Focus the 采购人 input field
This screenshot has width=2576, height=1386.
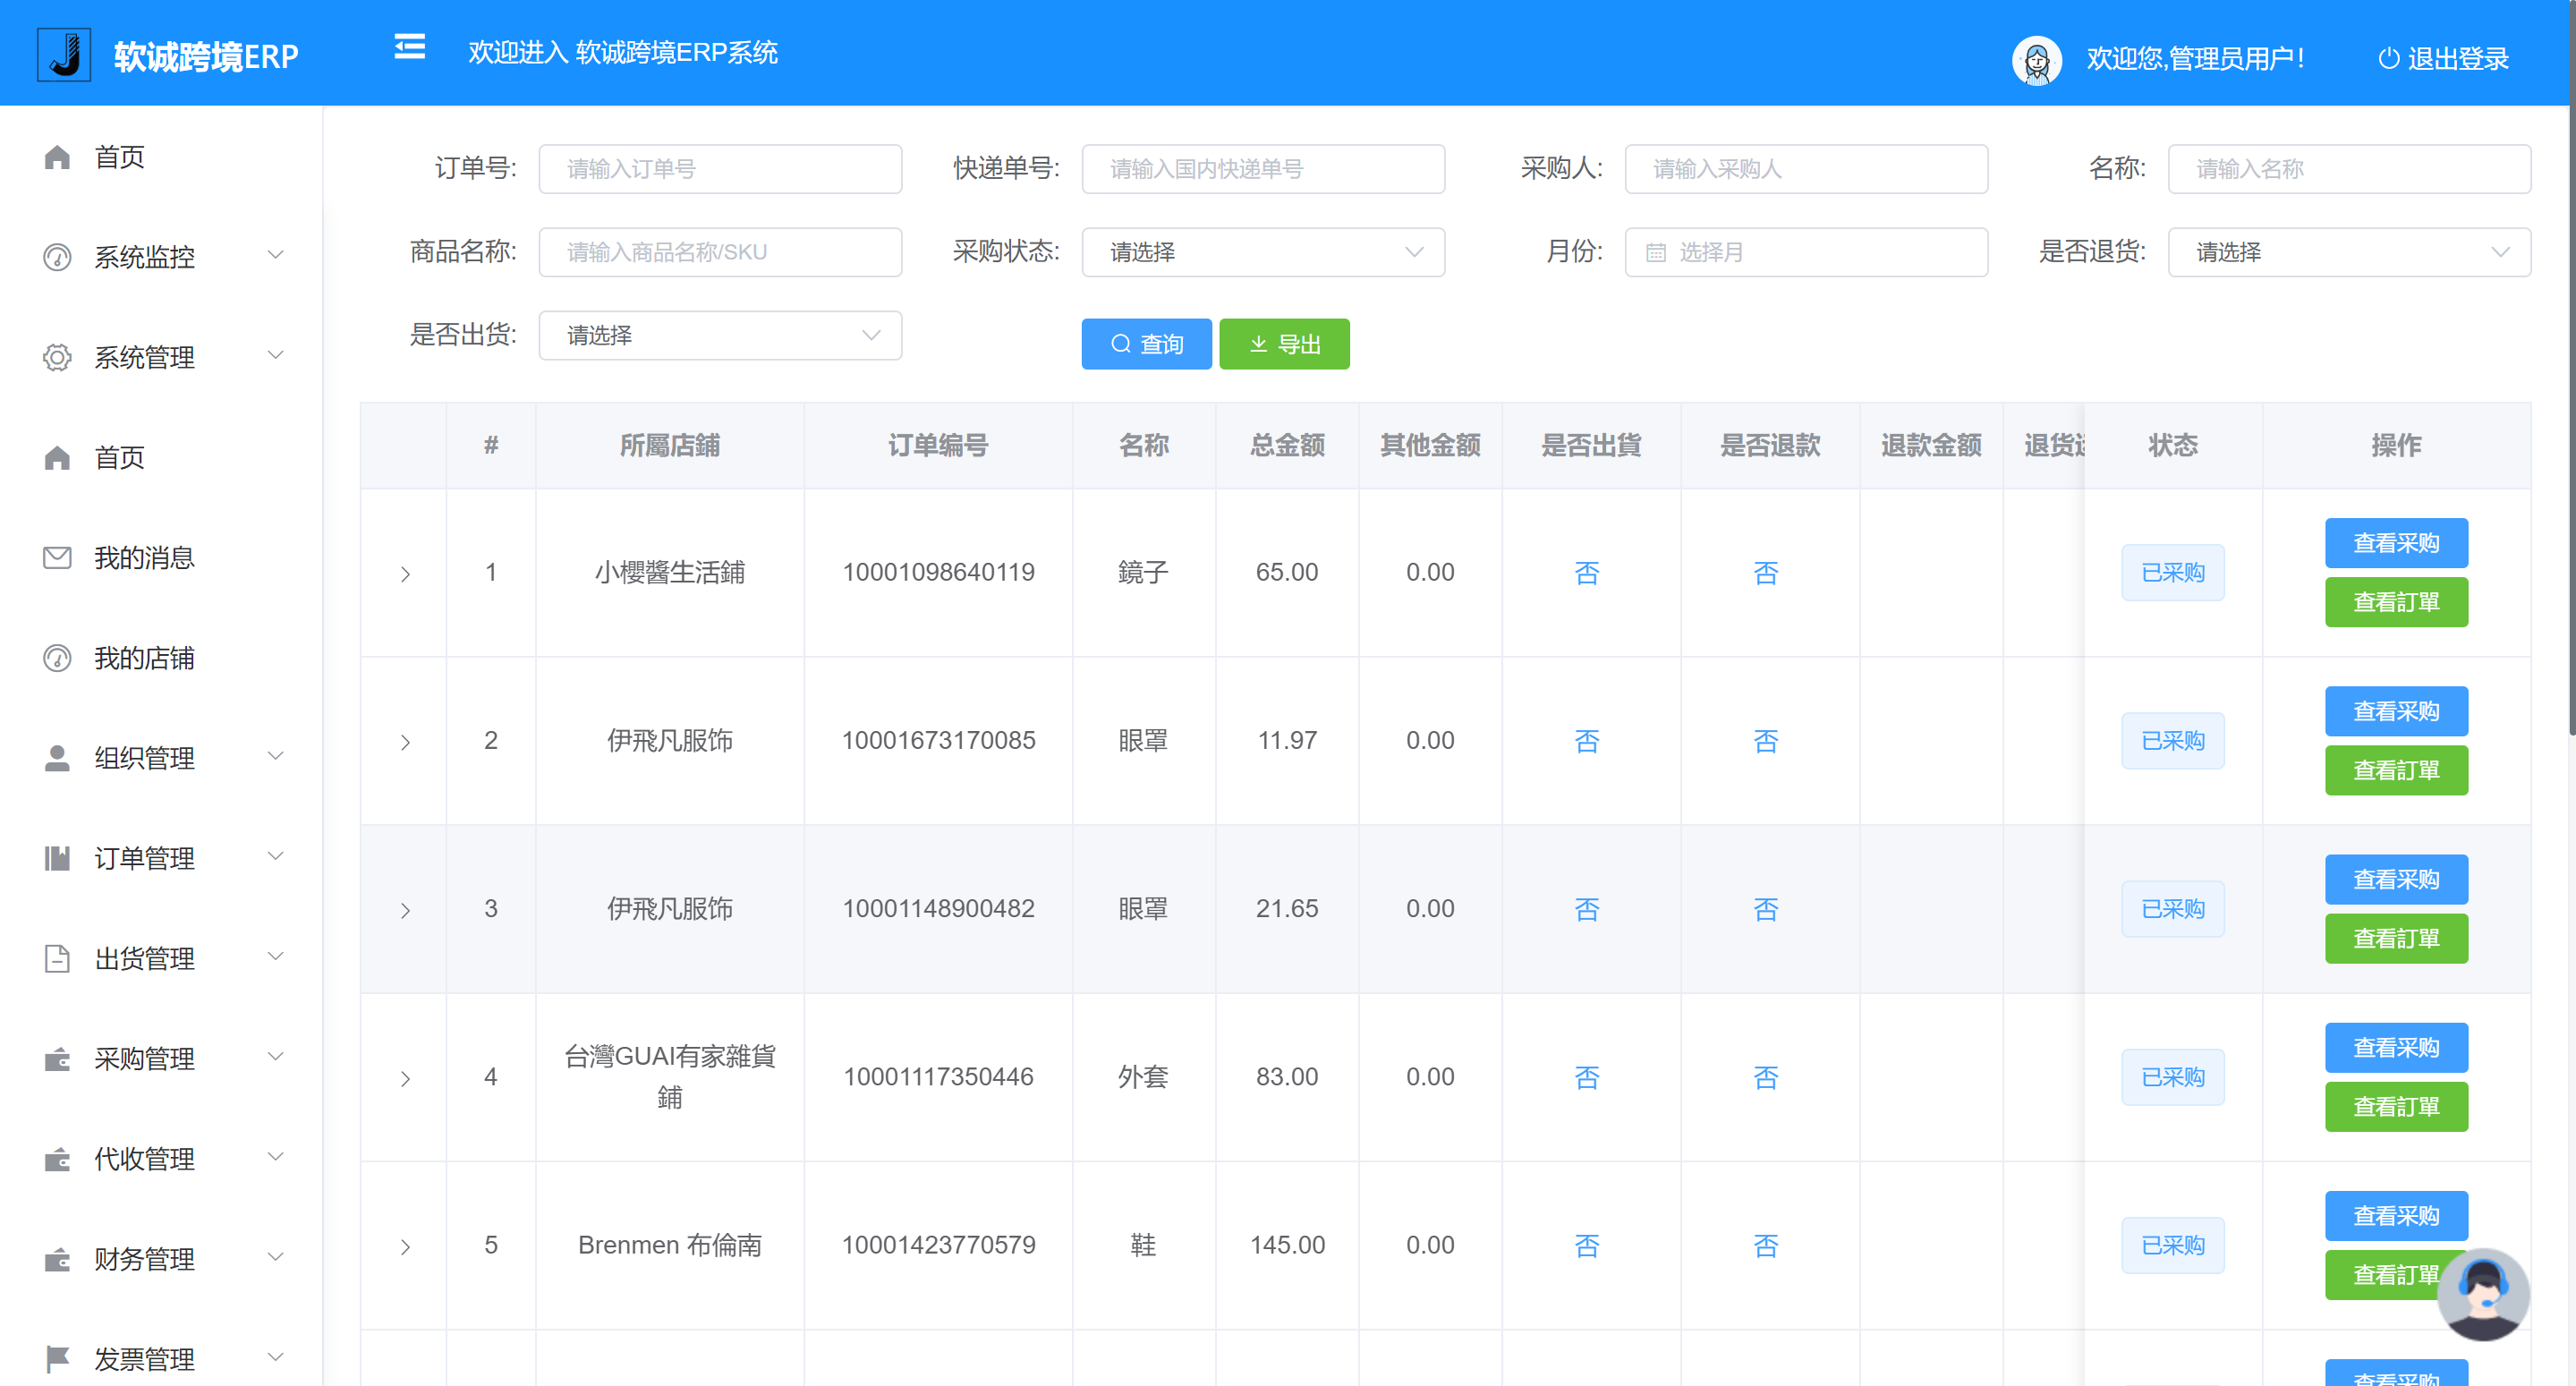[1806, 169]
